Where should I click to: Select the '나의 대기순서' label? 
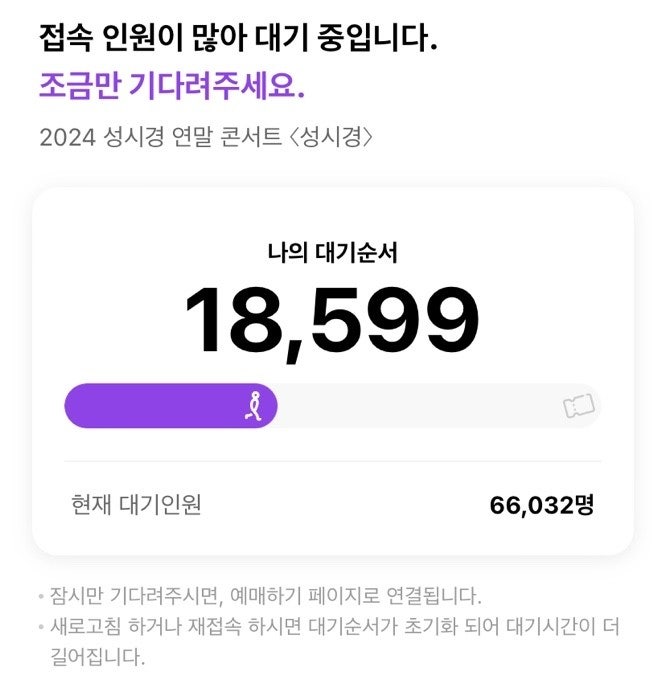tap(332, 253)
